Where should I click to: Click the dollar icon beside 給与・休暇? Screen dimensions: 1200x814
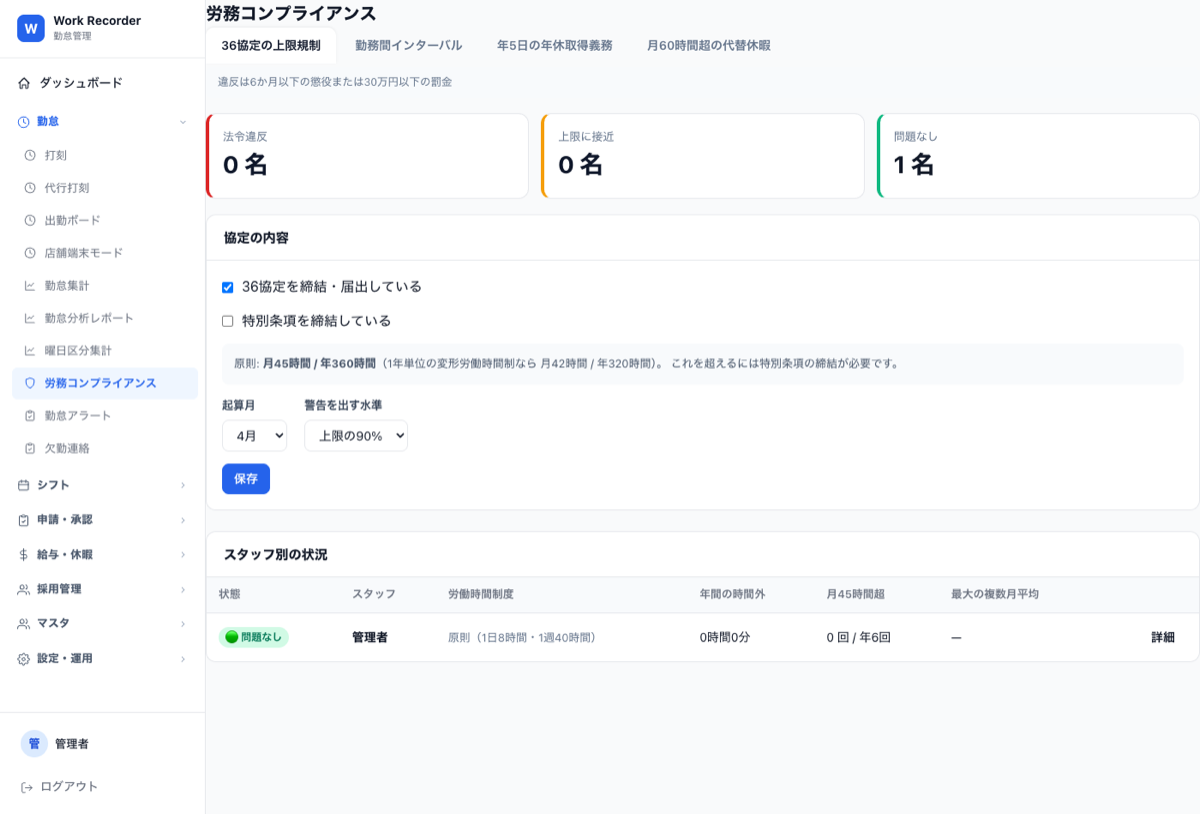point(24,554)
